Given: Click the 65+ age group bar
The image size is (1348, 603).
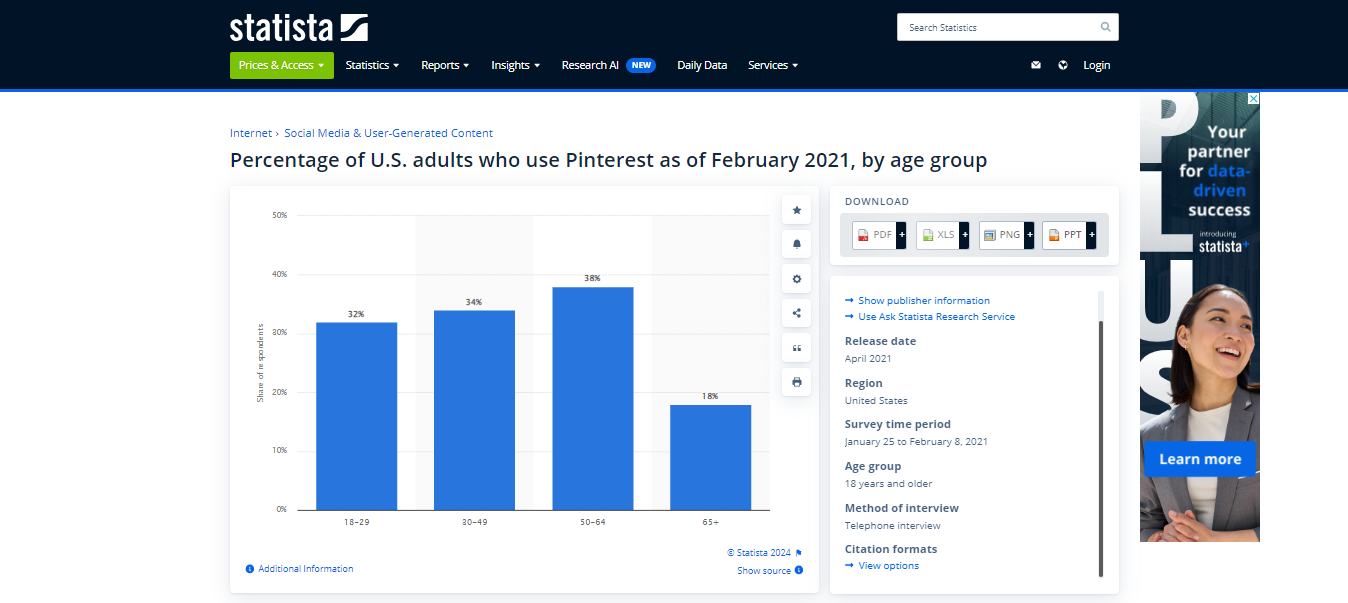Looking at the screenshot, I should [710, 457].
